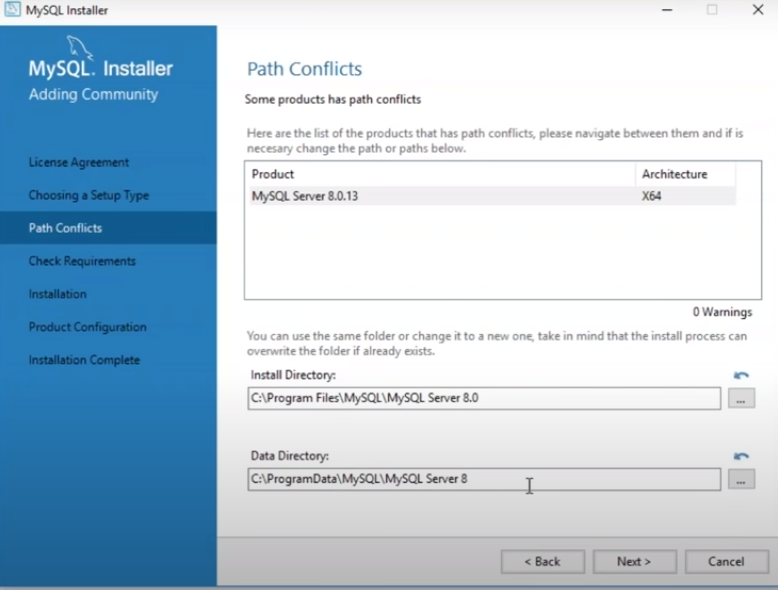Screen dimensions: 778x590
Task: Click into the Install Directory text field
Action: pyautogui.click(x=484, y=399)
